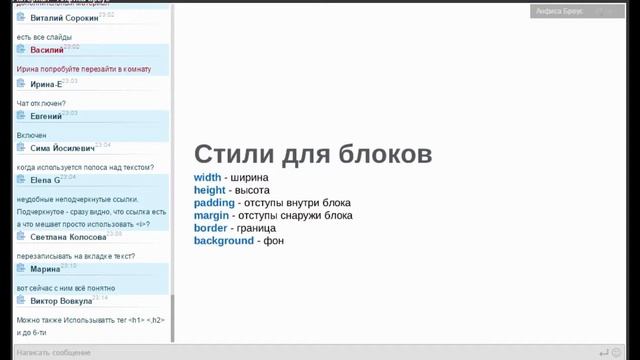Click the 'width' keyword on the slide
Viewport: 640px width, 360px height.
207,178
